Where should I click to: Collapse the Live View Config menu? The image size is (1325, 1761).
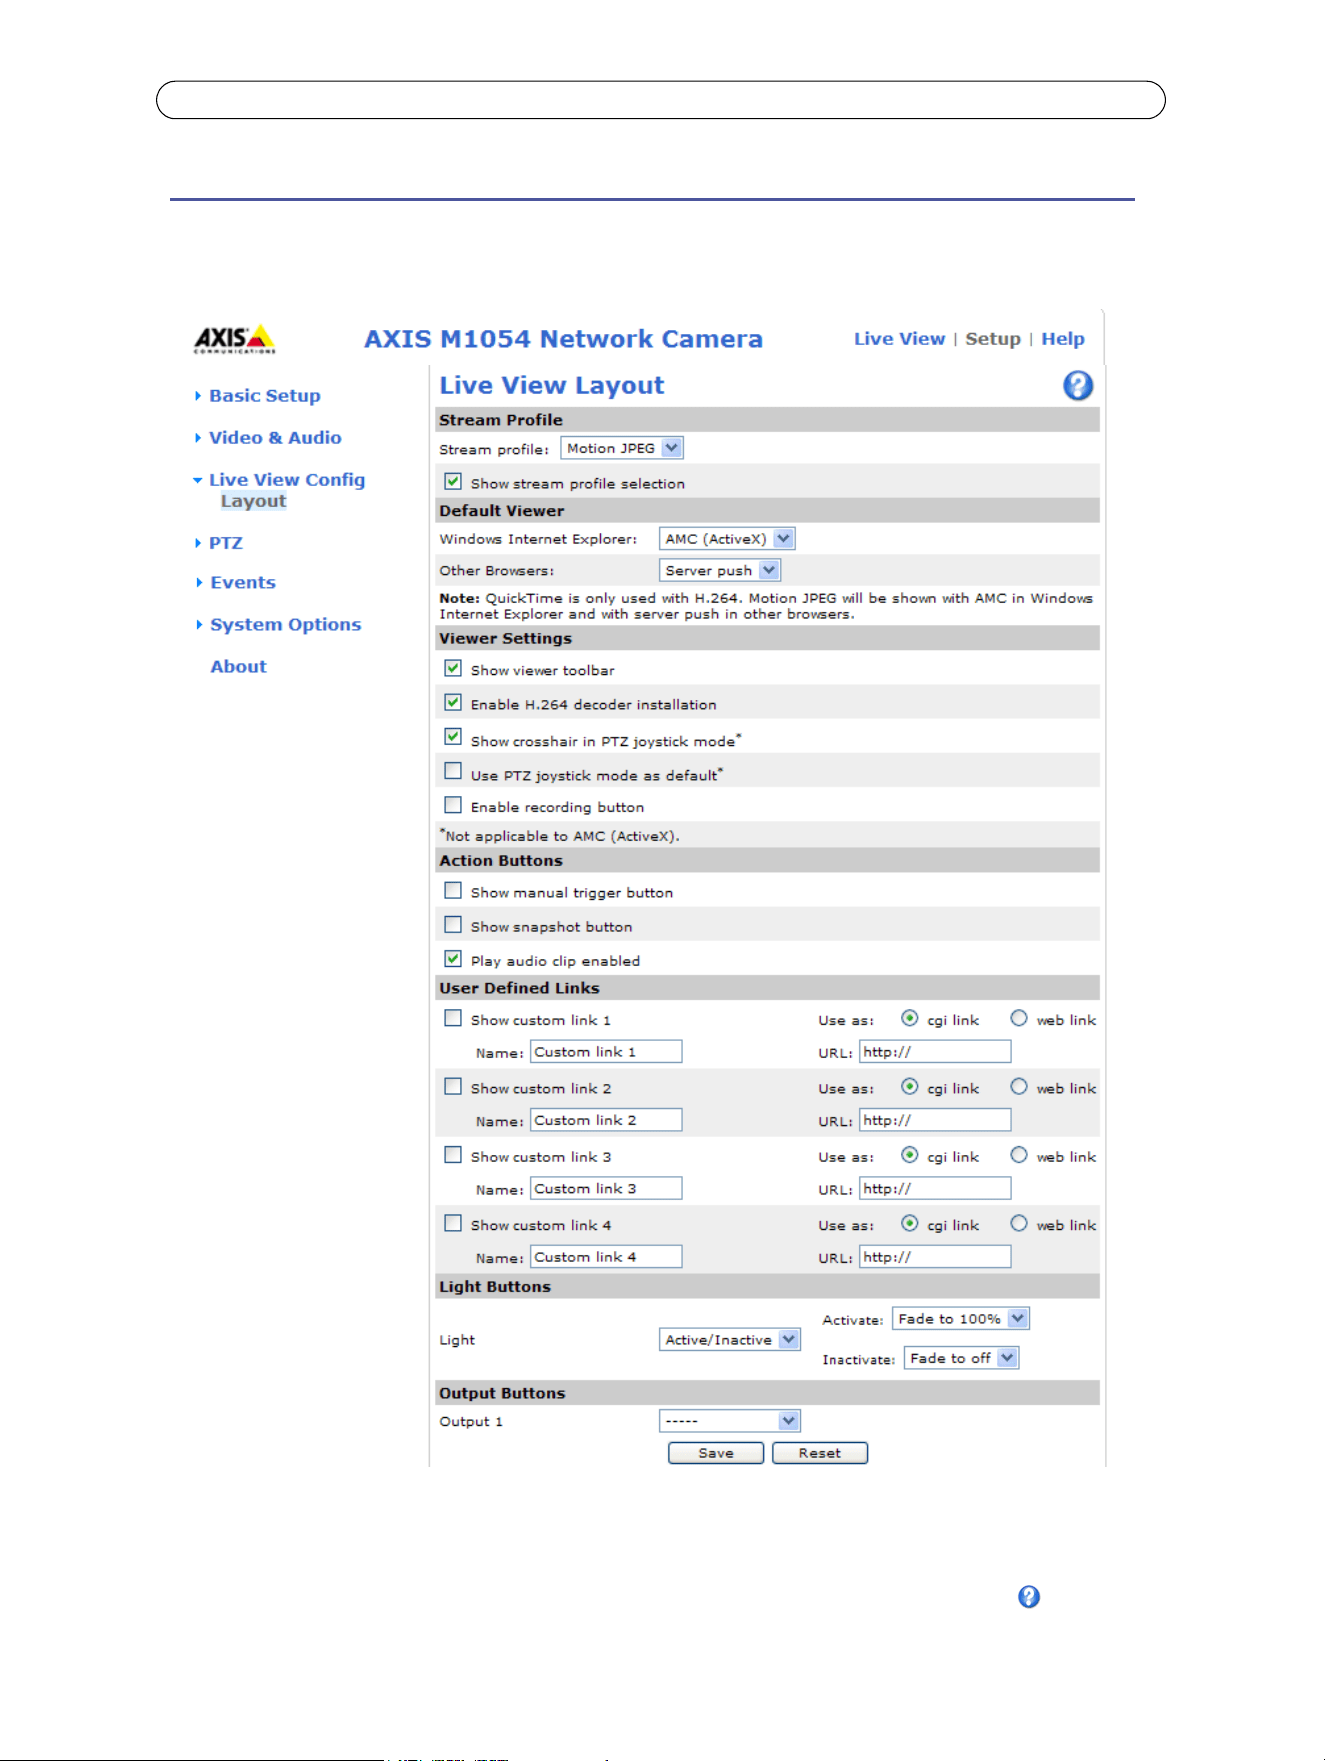tap(286, 480)
